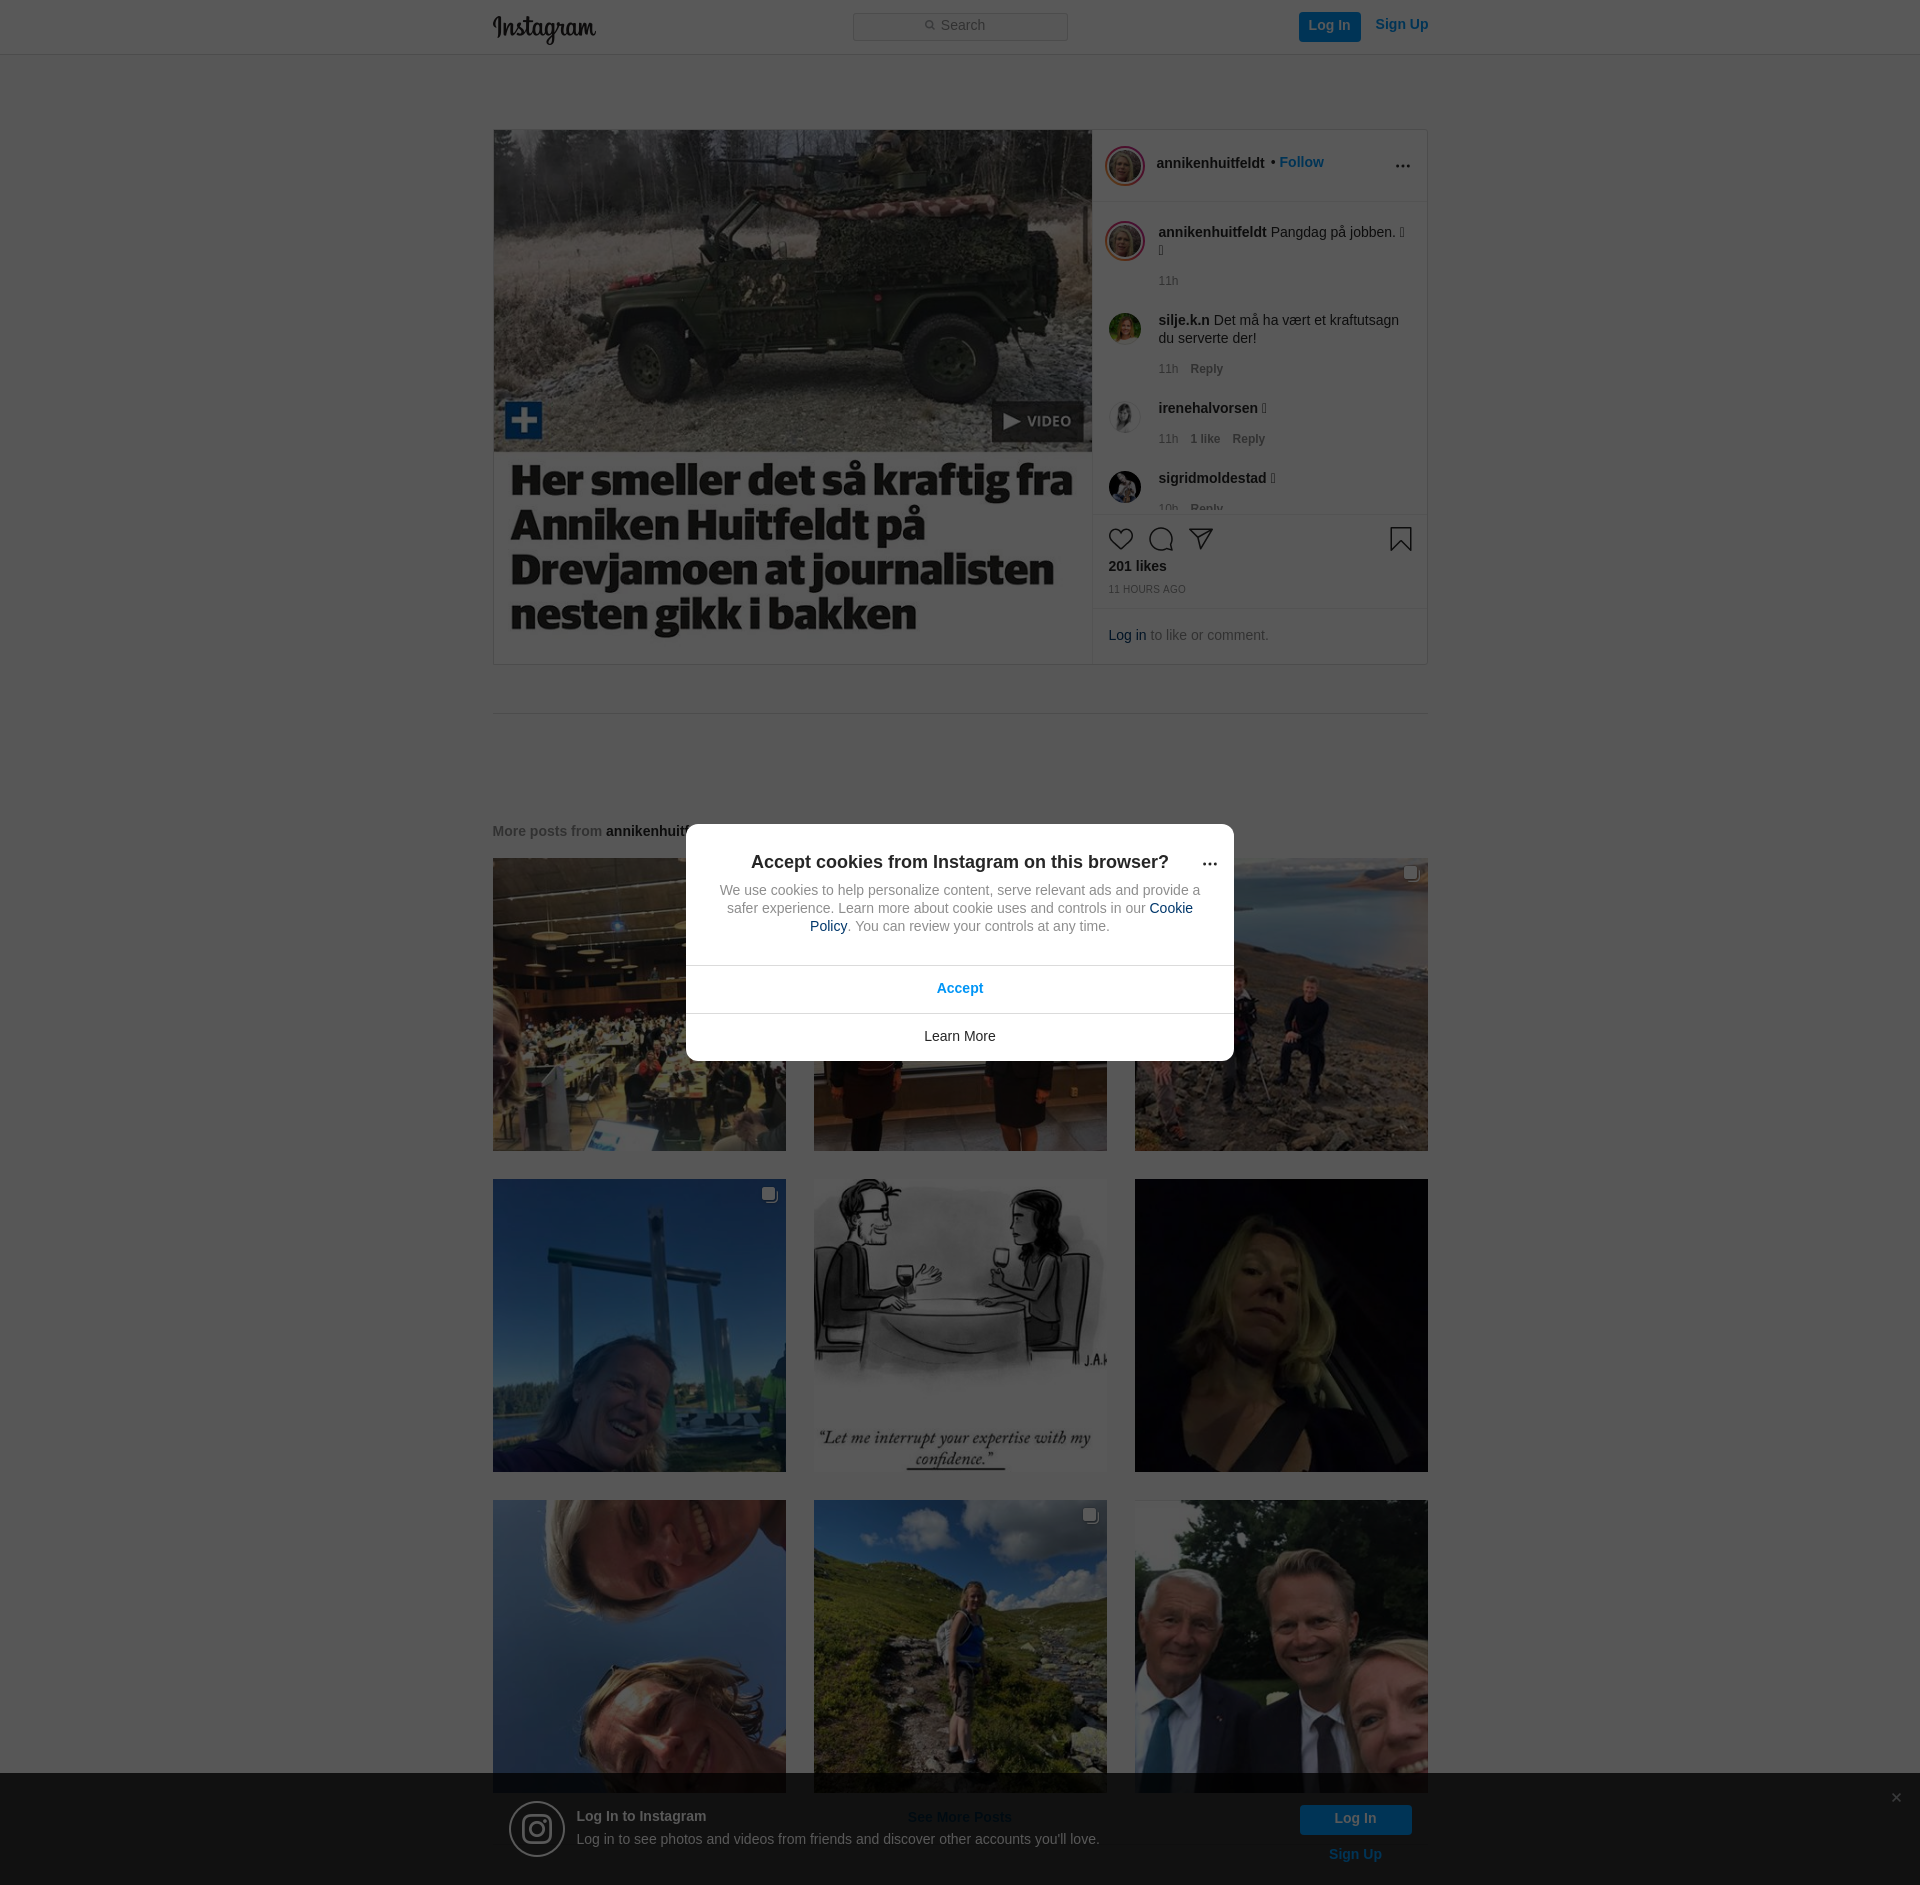Click annikenhuitfeldt username in post header
The image size is (1920, 1885).
(x=1210, y=163)
